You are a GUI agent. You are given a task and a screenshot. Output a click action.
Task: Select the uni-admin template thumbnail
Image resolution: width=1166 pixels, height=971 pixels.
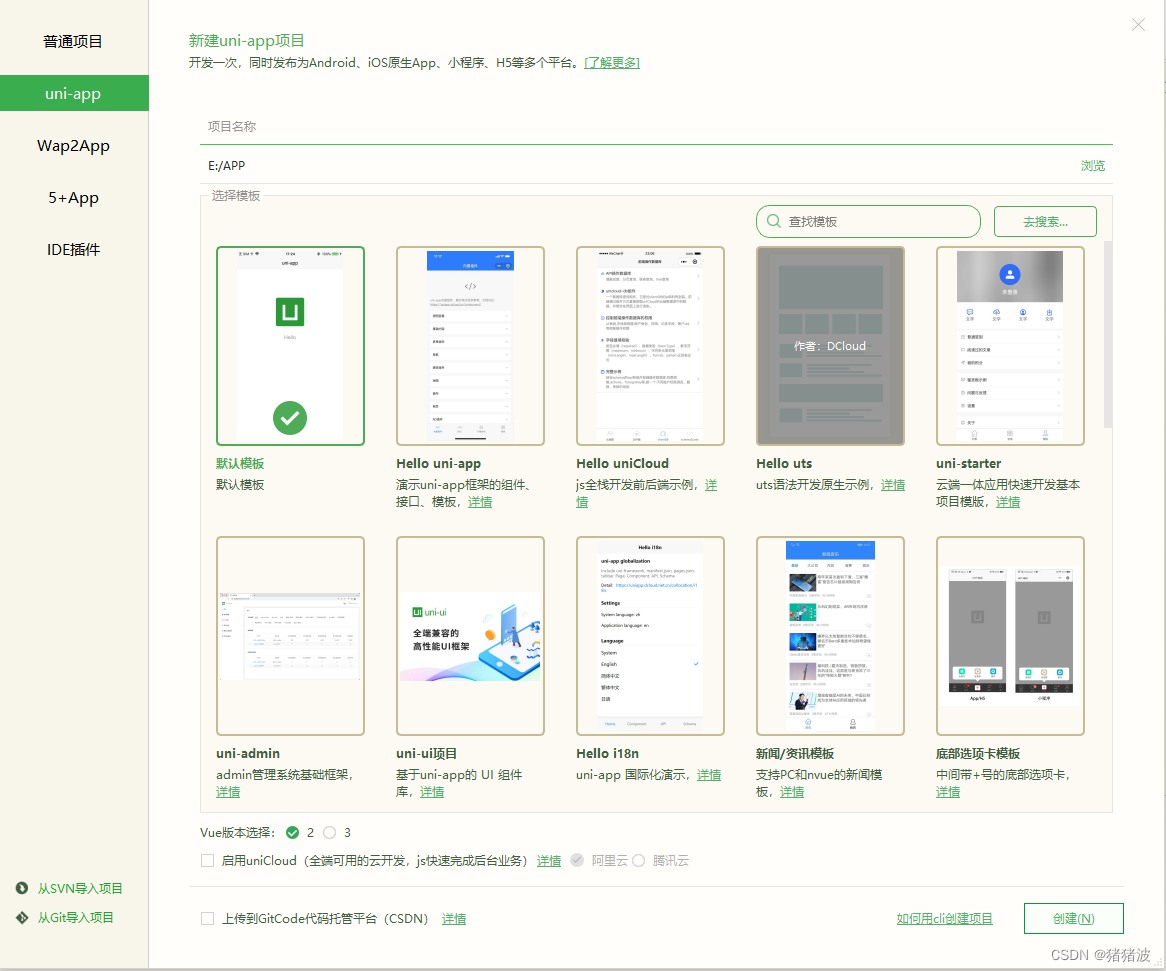[x=290, y=636]
